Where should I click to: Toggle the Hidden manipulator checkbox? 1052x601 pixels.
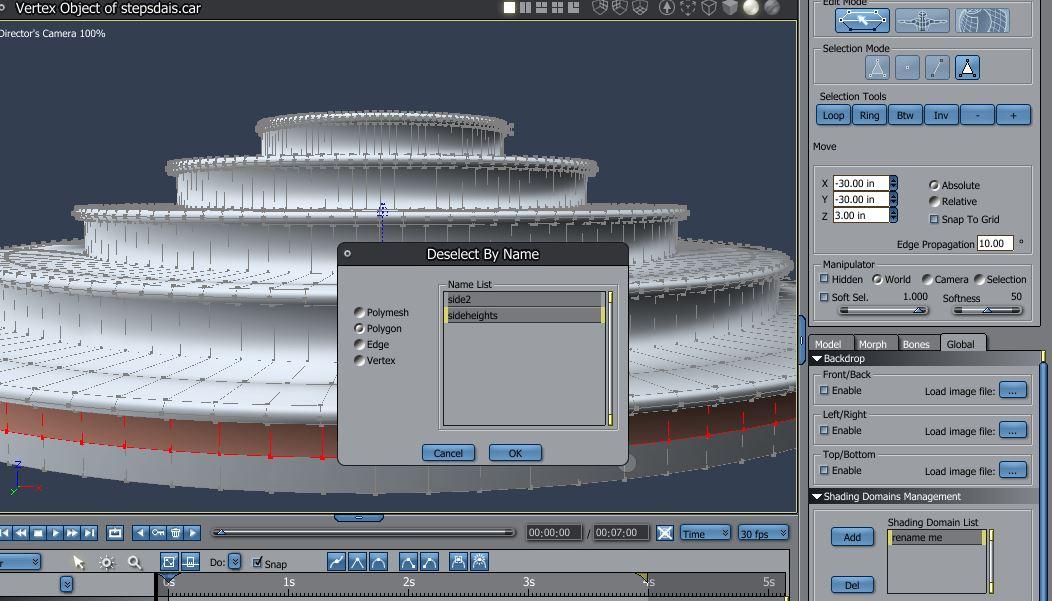tap(825, 278)
